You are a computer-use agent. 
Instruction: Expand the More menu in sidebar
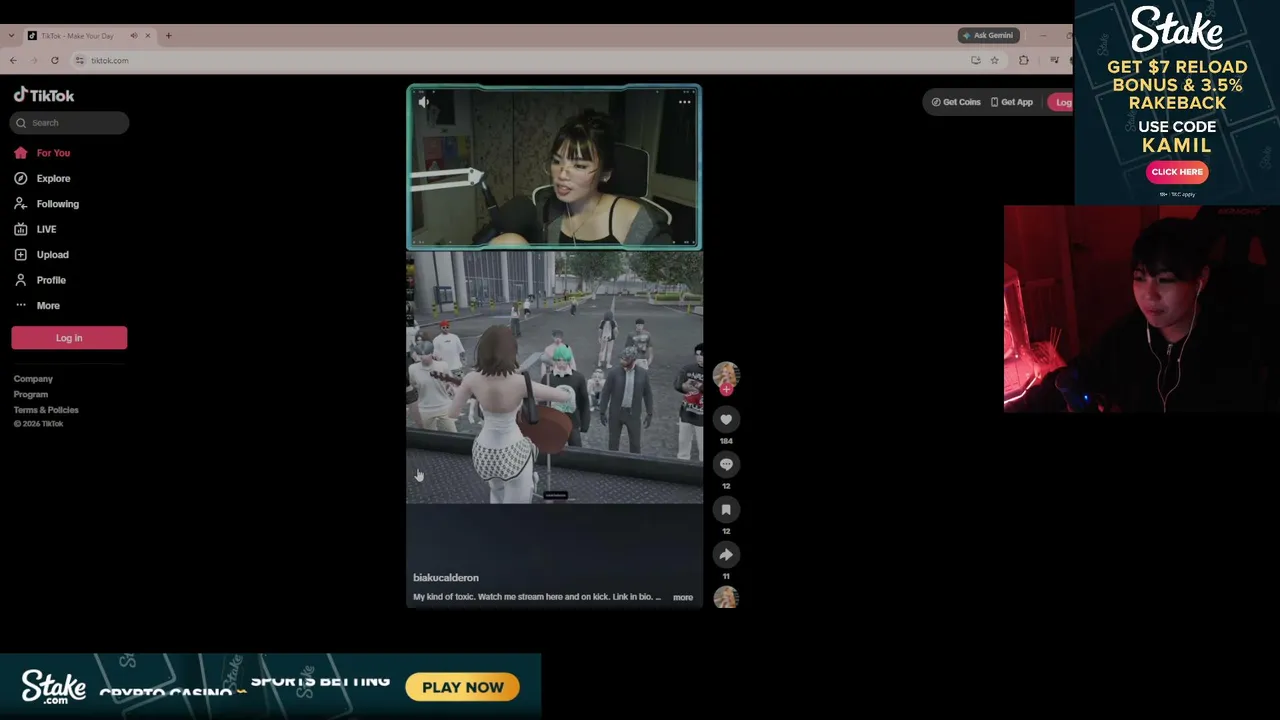click(48, 305)
